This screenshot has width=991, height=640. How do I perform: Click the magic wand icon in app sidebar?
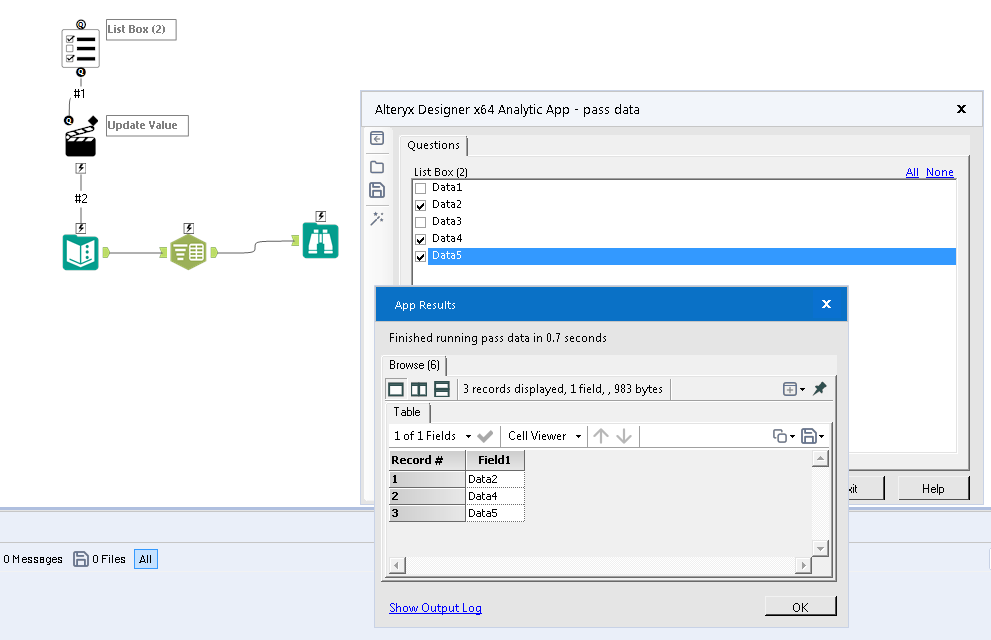(x=377, y=219)
